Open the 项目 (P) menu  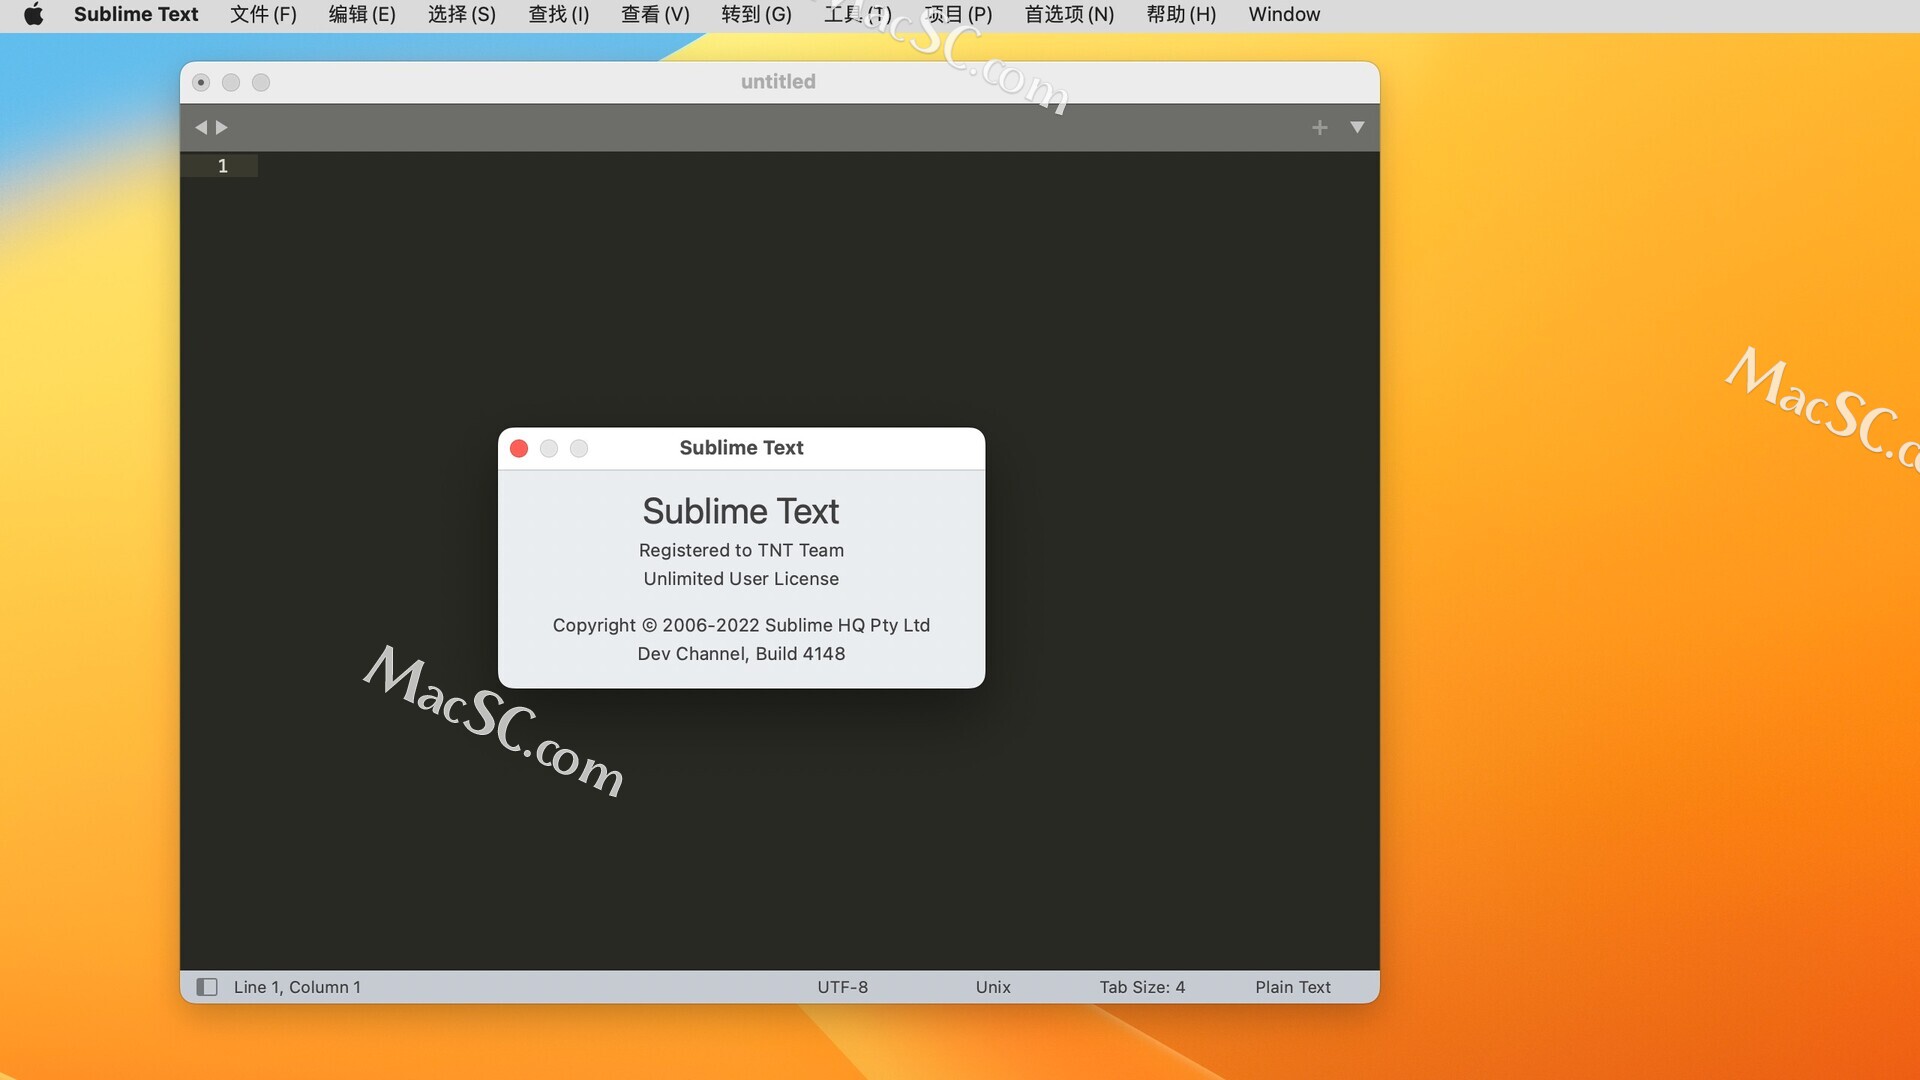click(x=958, y=14)
